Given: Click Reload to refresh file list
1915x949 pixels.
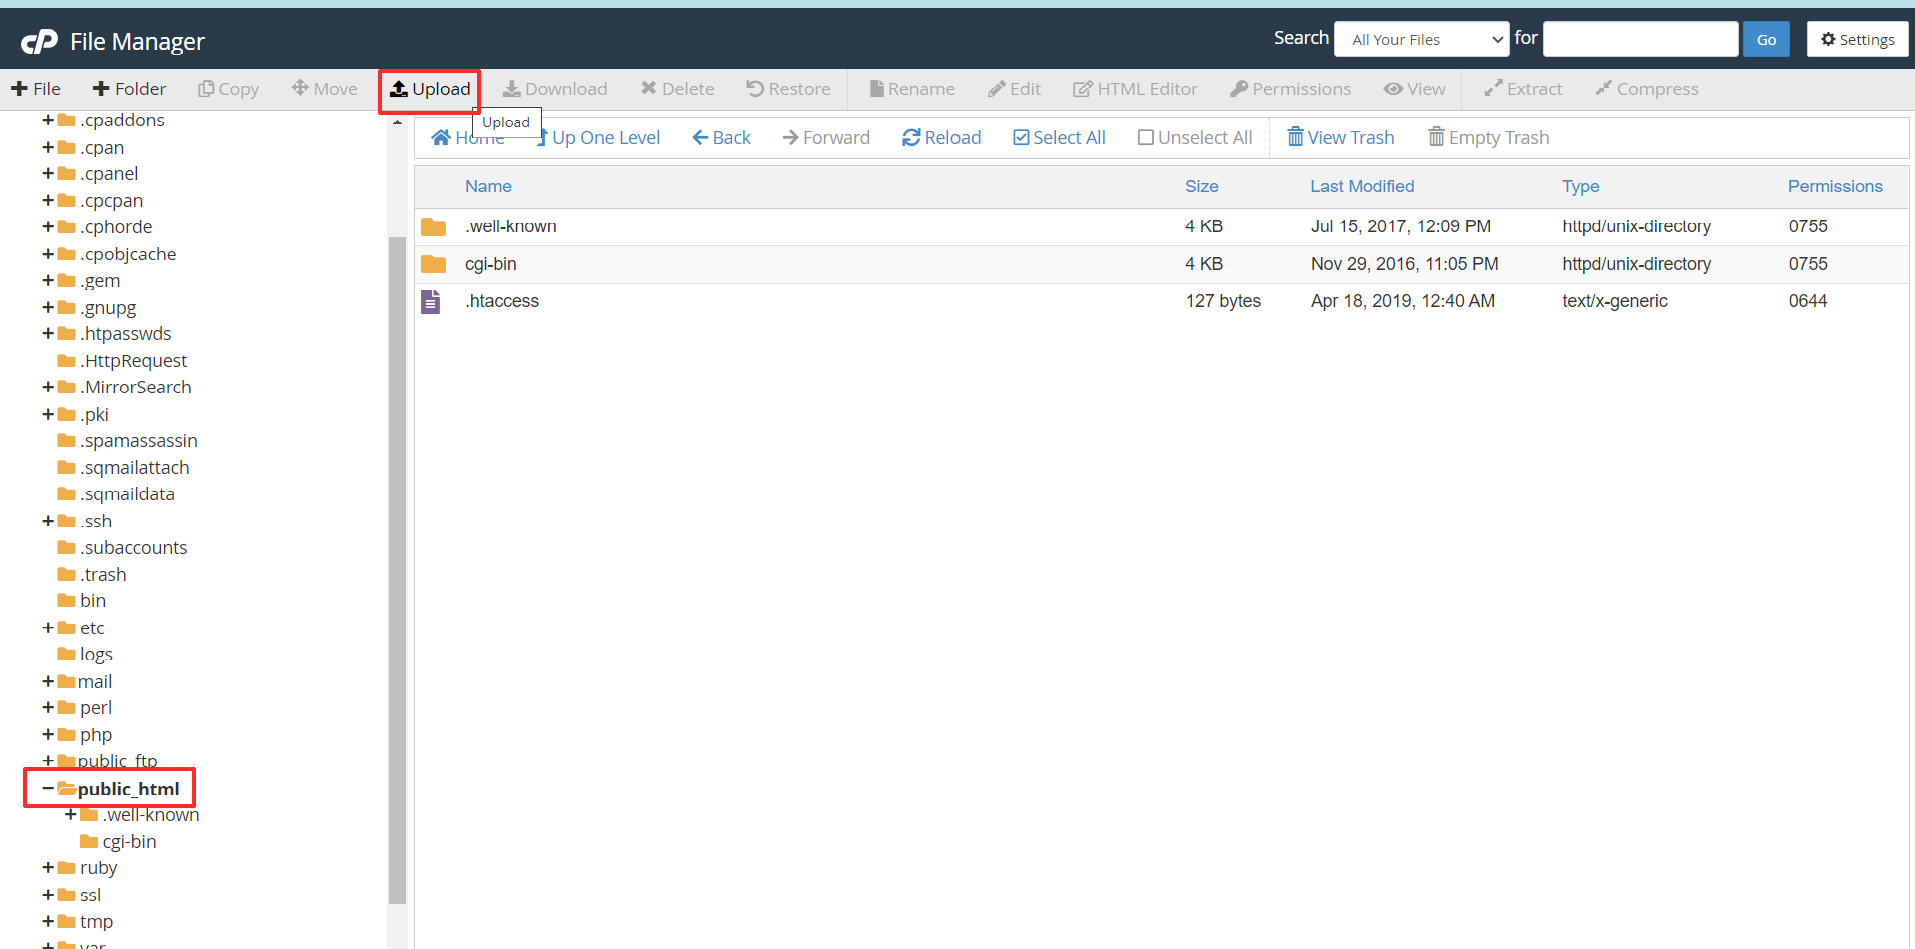Looking at the screenshot, I should [941, 138].
